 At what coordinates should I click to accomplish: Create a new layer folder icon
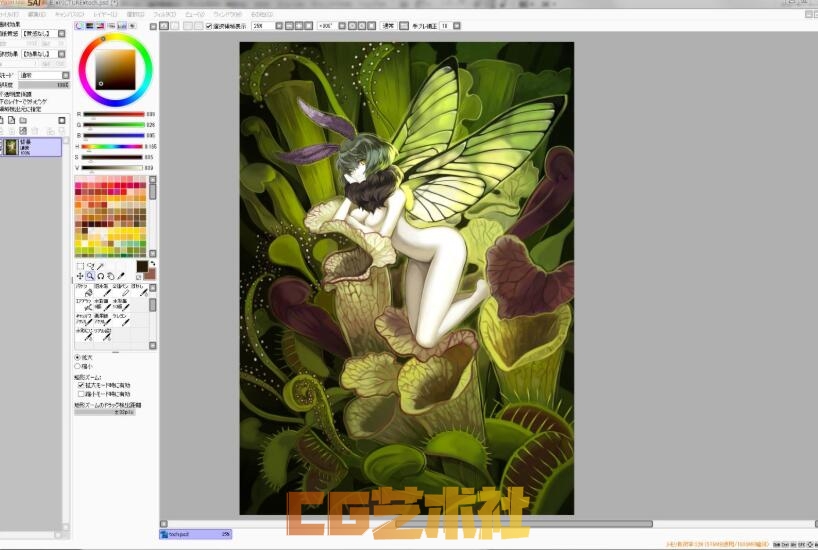tap(23, 121)
